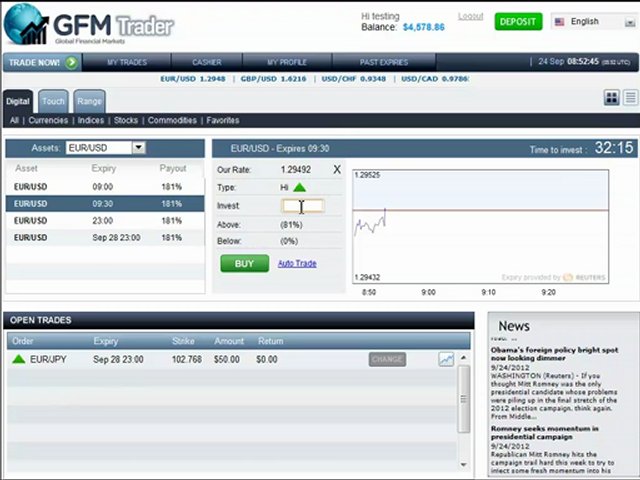The width and height of the screenshot is (640, 480).
Task: Click the Above (81%) payout value
Action: pos(291,225)
